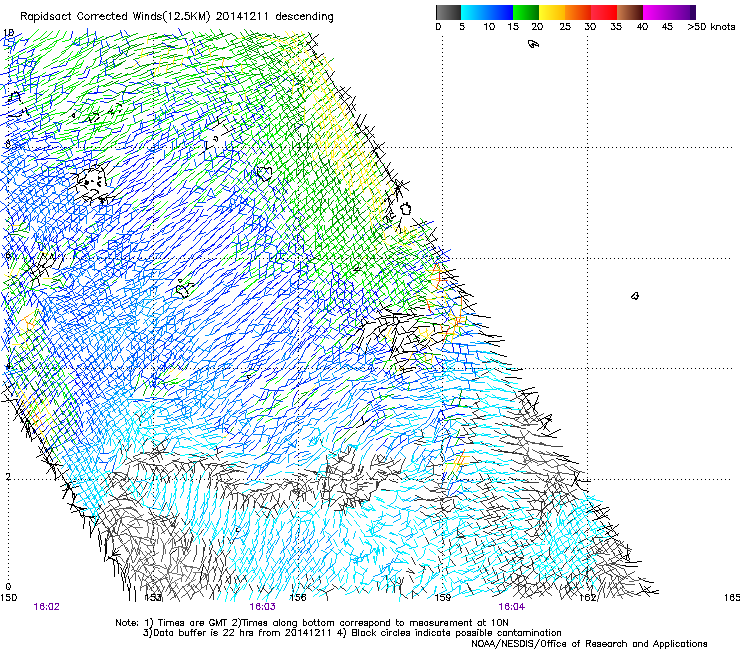Select the 'Data buffer is 22 hrs' note line
Screen dimensions: 740x650
353,633
